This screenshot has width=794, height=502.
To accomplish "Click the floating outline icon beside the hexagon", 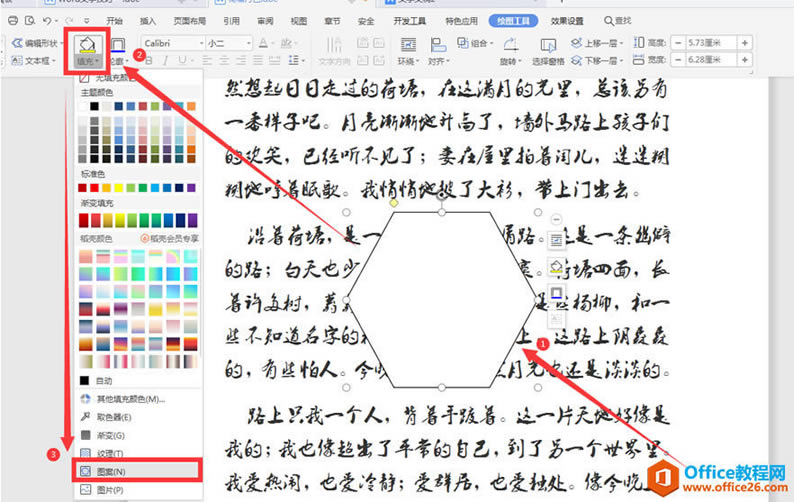I will tap(556, 293).
